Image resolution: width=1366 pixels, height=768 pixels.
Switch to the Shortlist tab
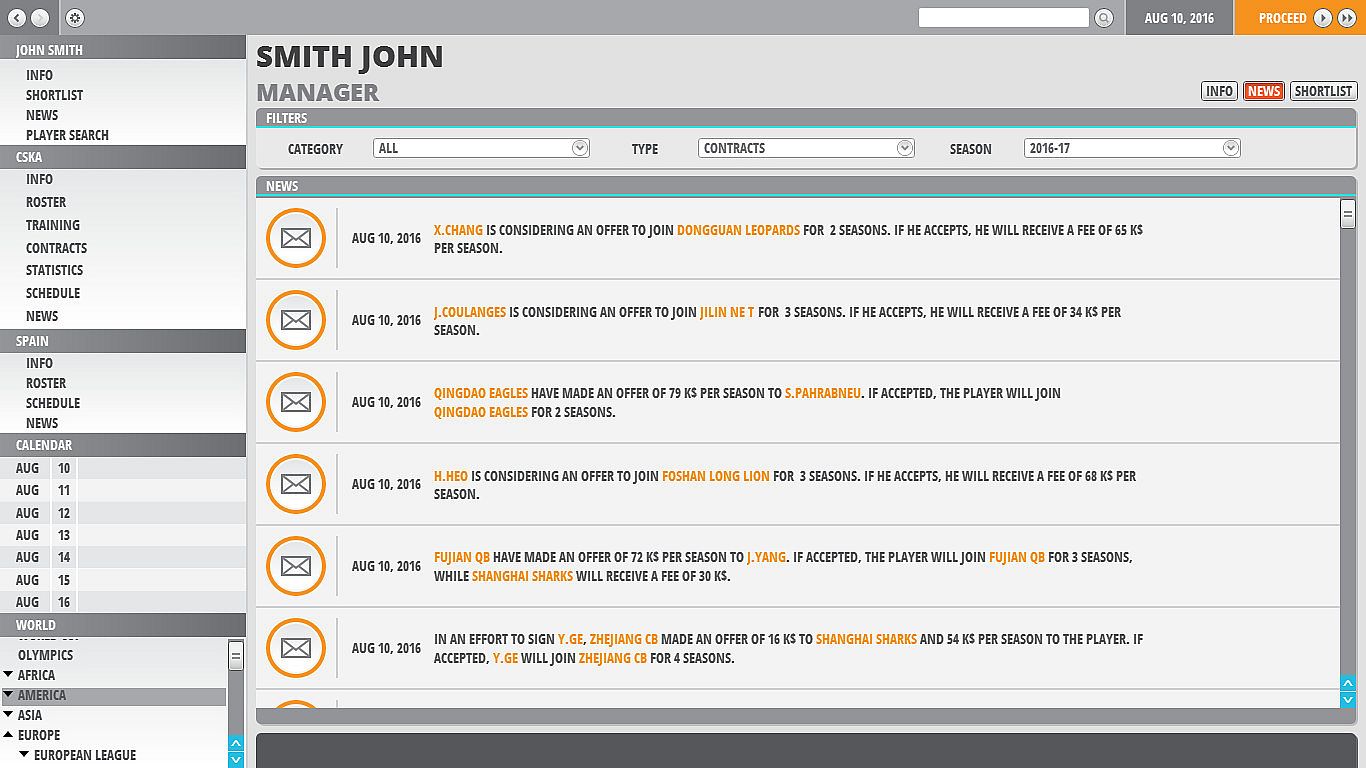tap(1323, 91)
